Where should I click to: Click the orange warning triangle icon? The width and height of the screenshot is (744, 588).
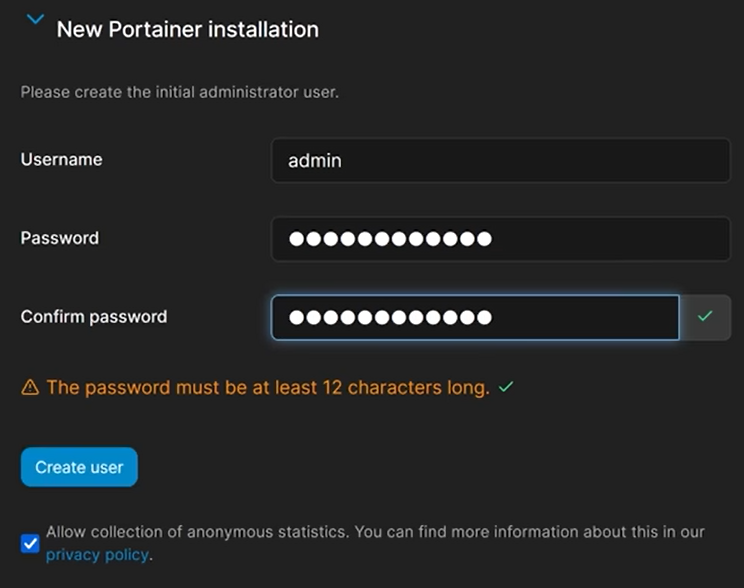30,388
